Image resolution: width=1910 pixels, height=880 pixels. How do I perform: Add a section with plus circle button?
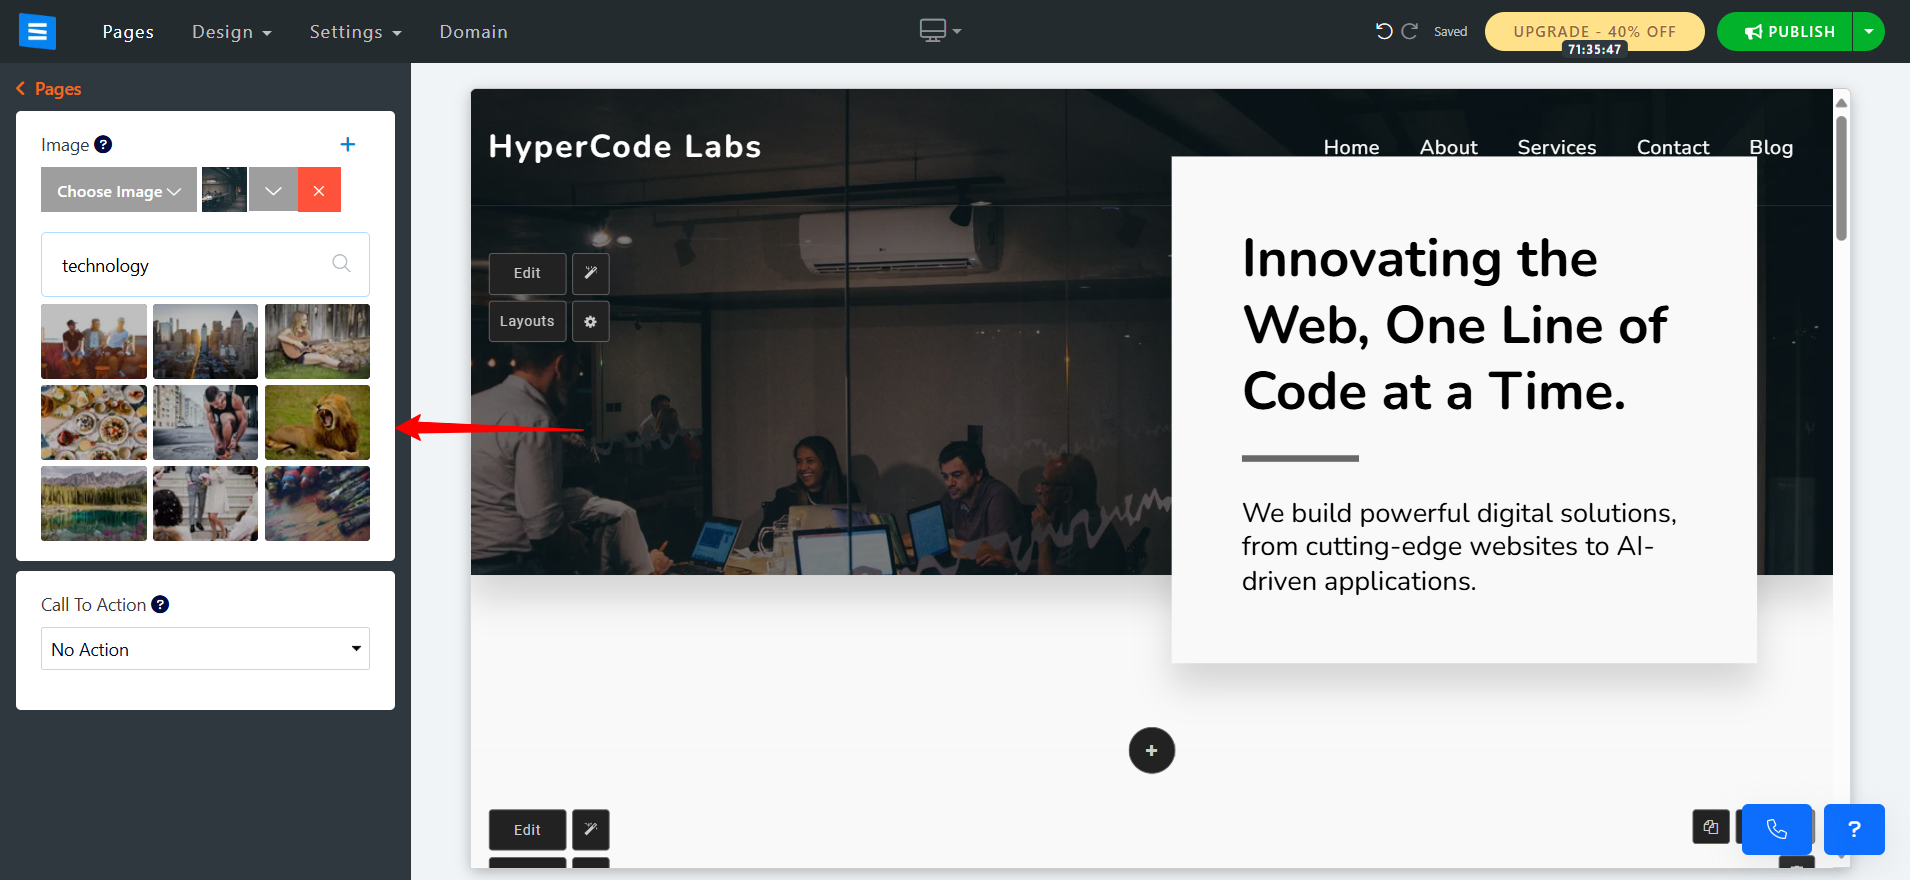pyautogui.click(x=1152, y=750)
